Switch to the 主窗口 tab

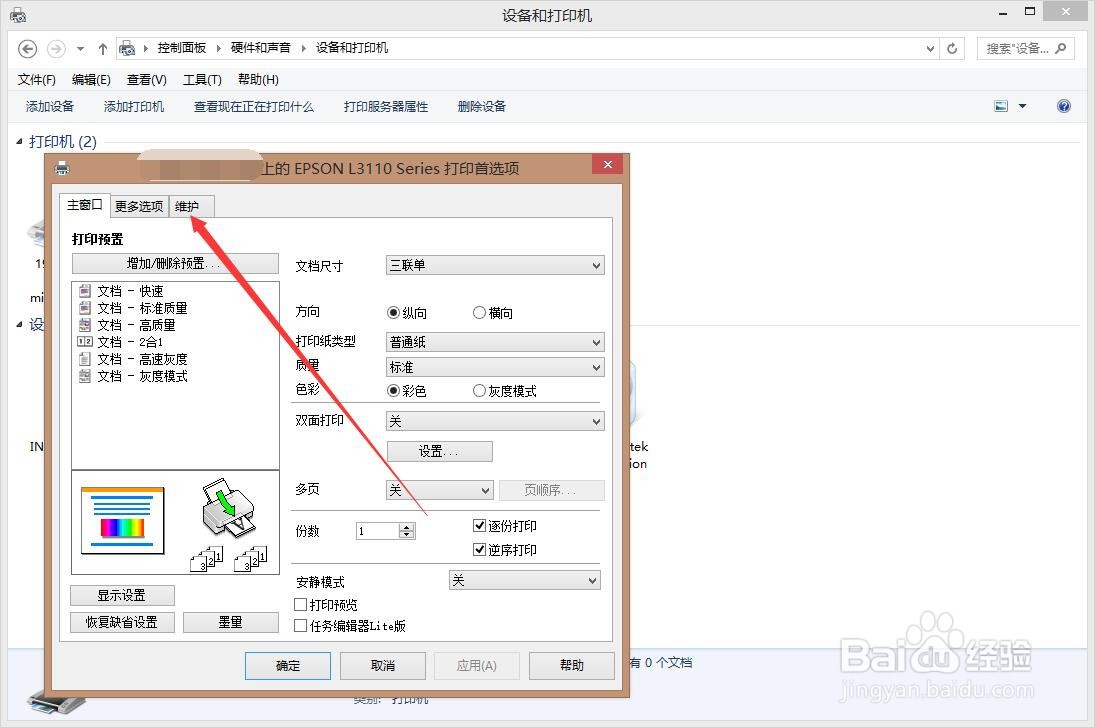(84, 205)
